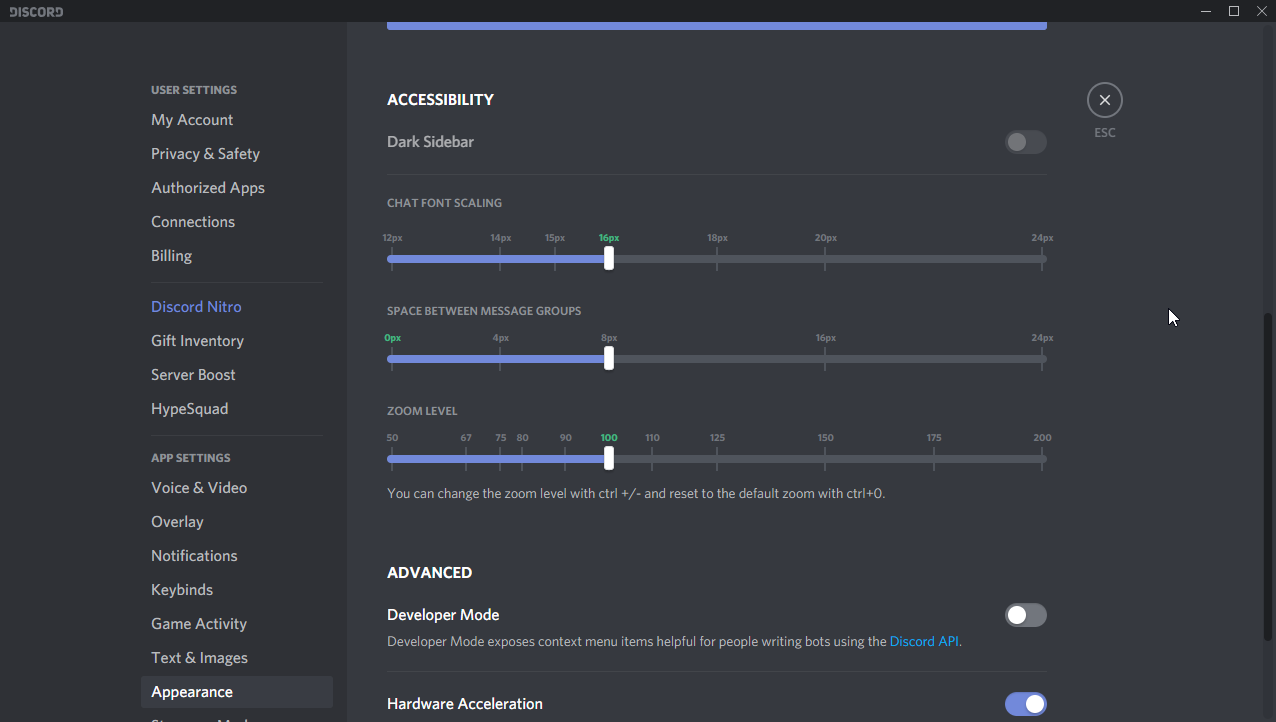Minimize the Discord window
The width and height of the screenshot is (1276, 722).
point(1206,11)
